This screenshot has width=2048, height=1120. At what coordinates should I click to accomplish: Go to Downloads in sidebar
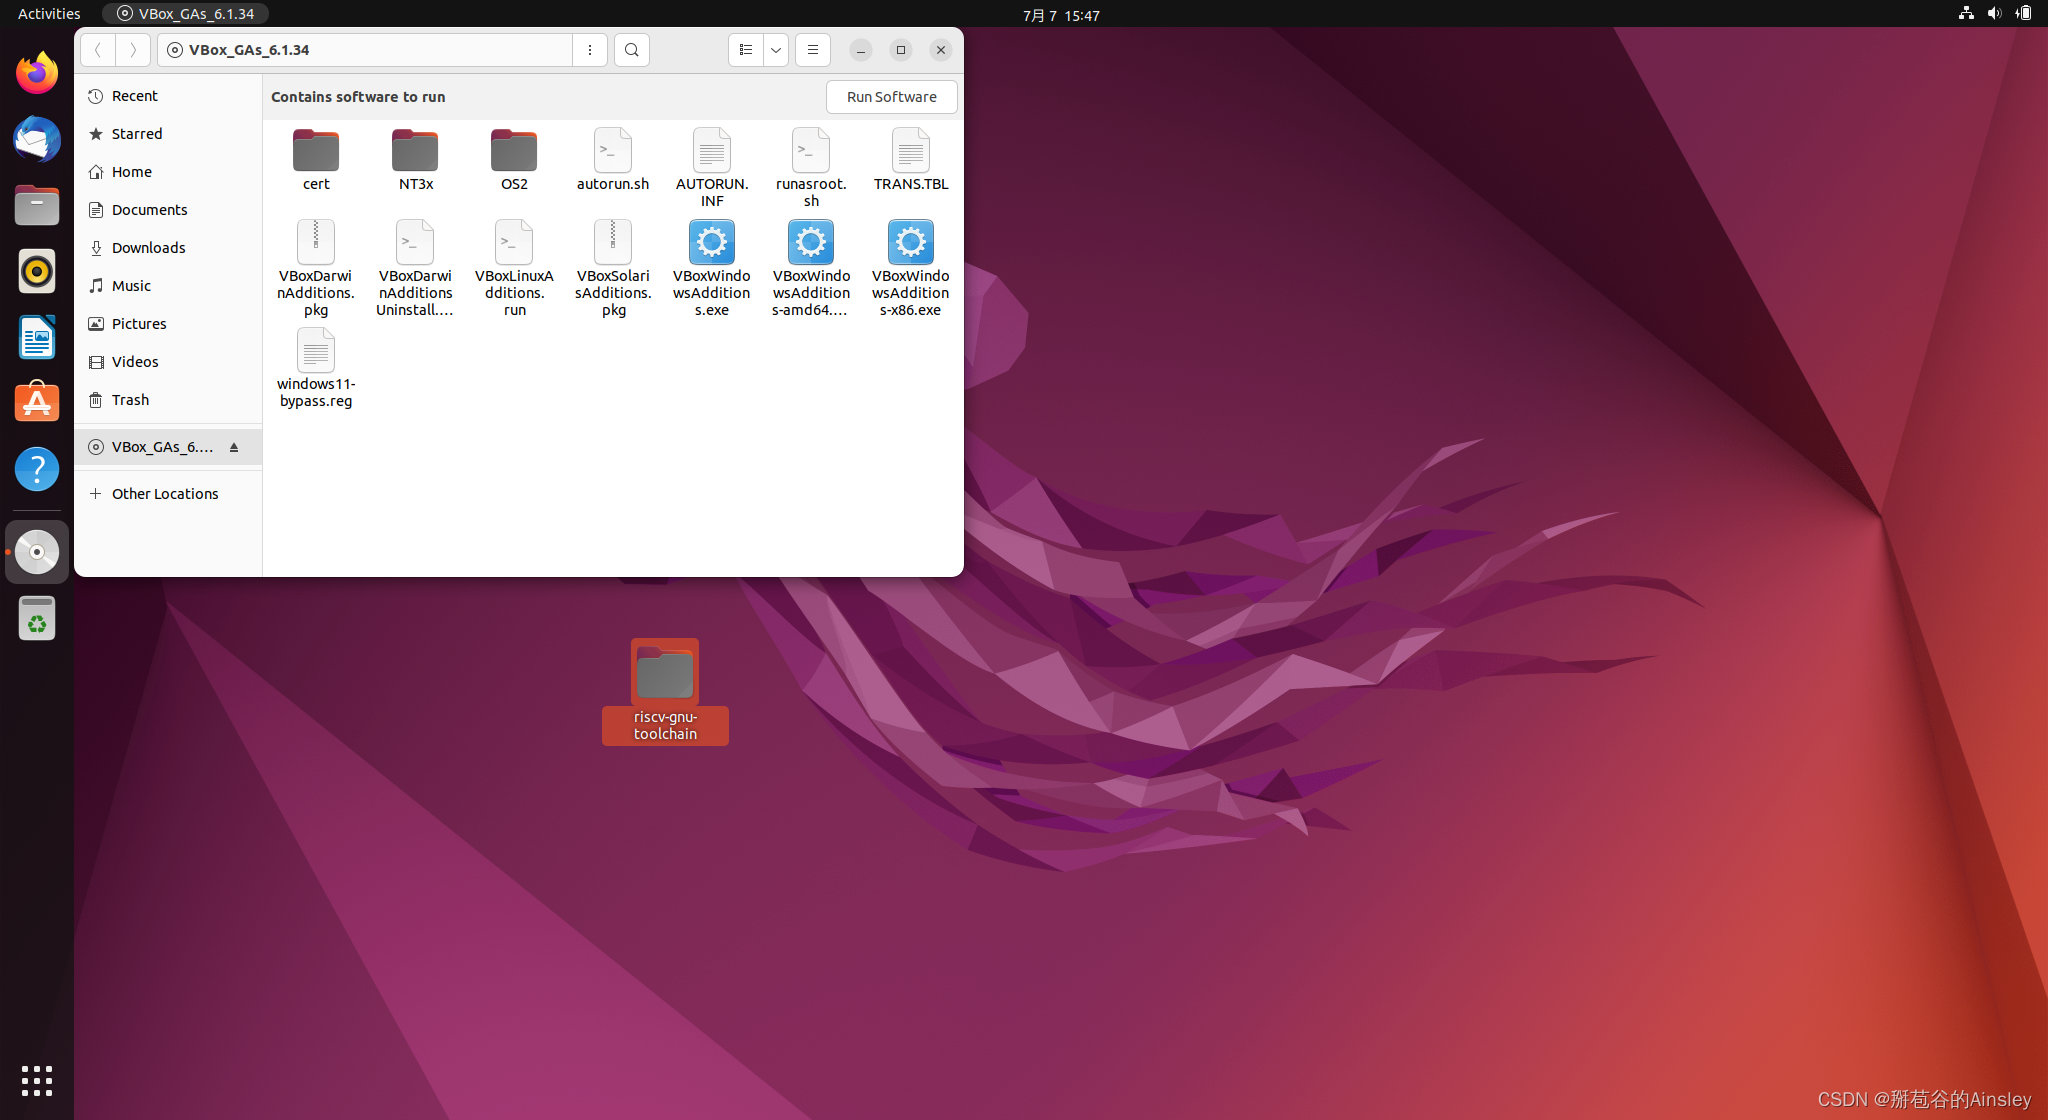pos(148,248)
